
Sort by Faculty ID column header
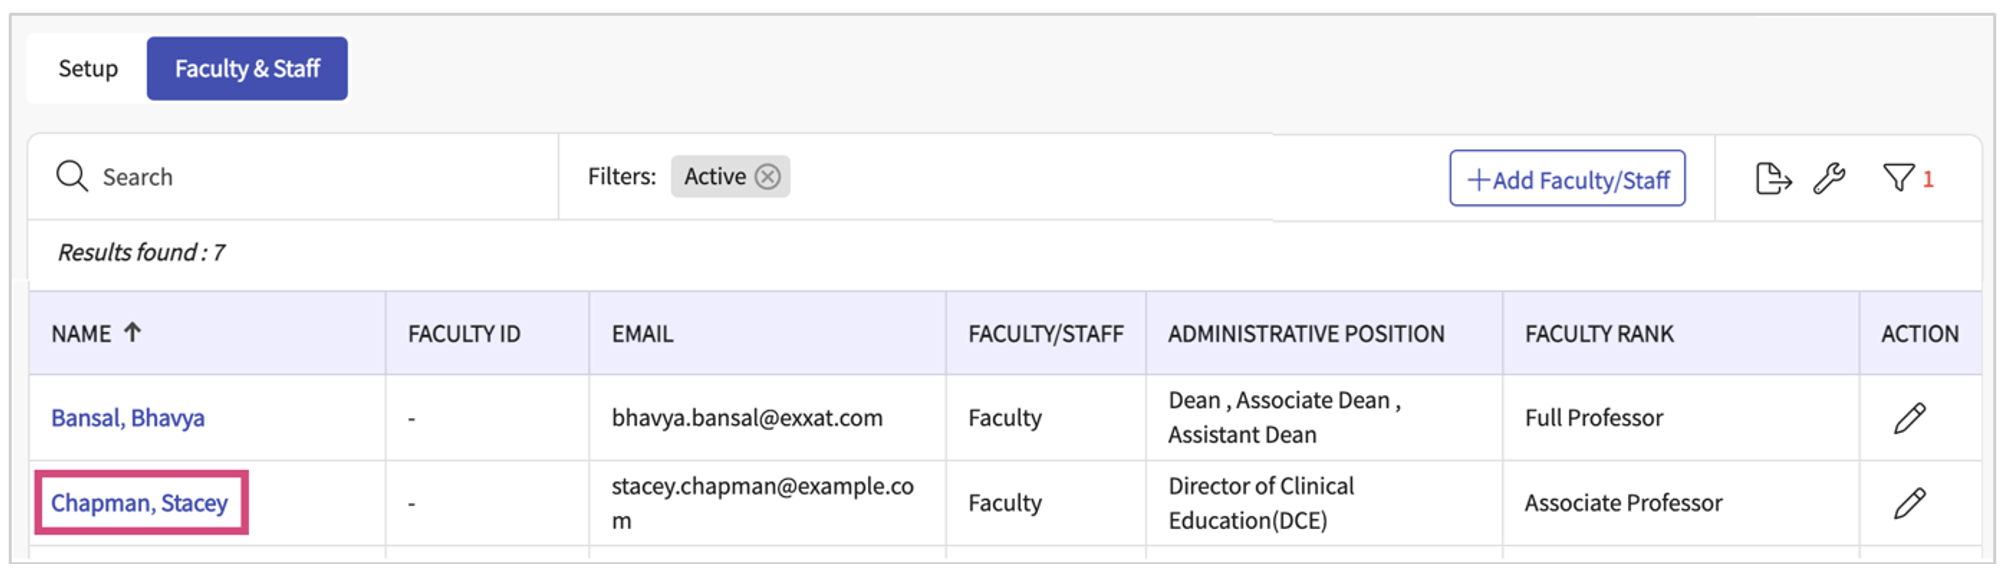pos(464,334)
